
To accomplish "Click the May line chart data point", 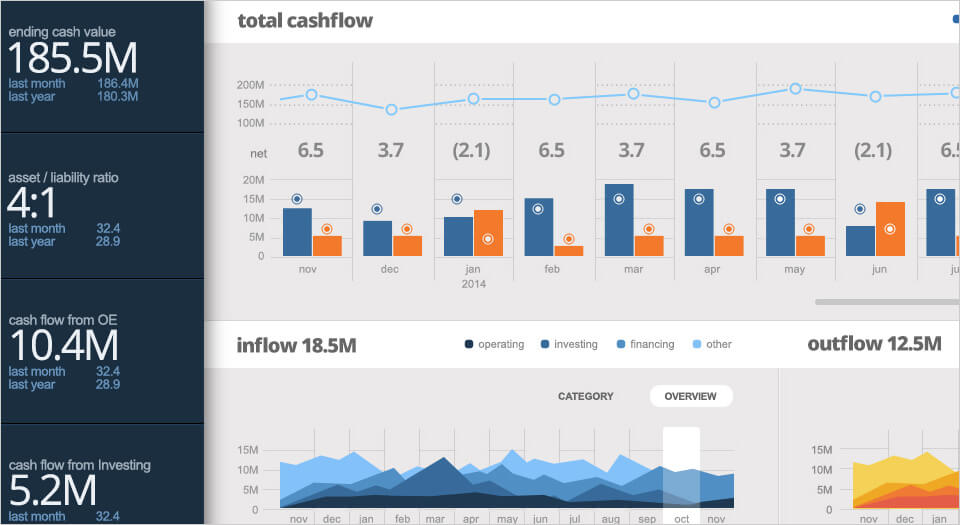I will (x=795, y=89).
